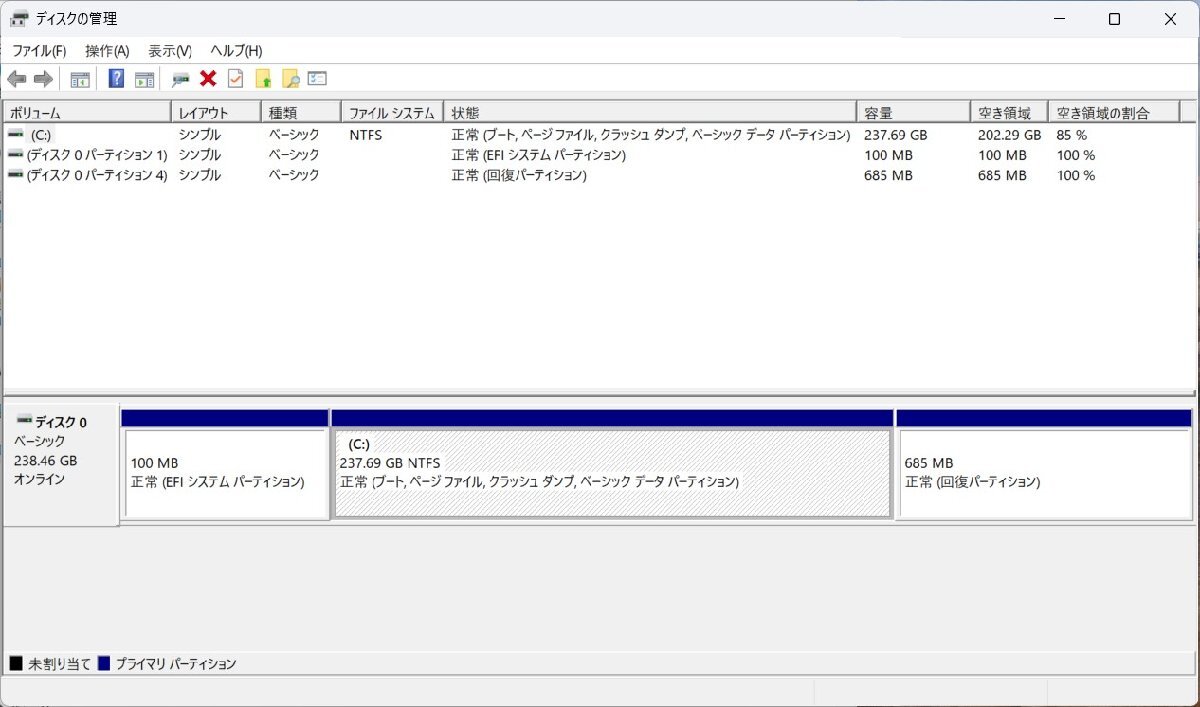Screen dimensions: 1200x707
Task: Open the ヘルプ(H) menu
Action: point(236,51)
